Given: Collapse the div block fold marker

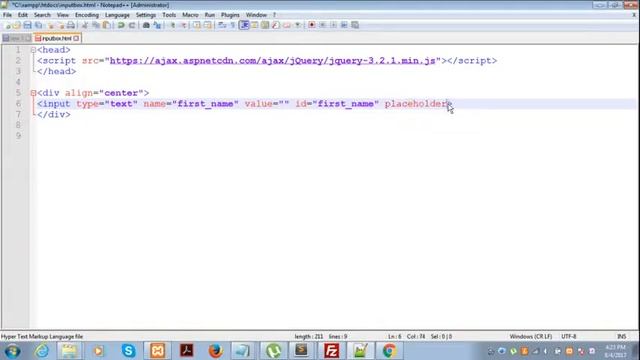Looking at the screenshot, I should click(x=33, y=93).
